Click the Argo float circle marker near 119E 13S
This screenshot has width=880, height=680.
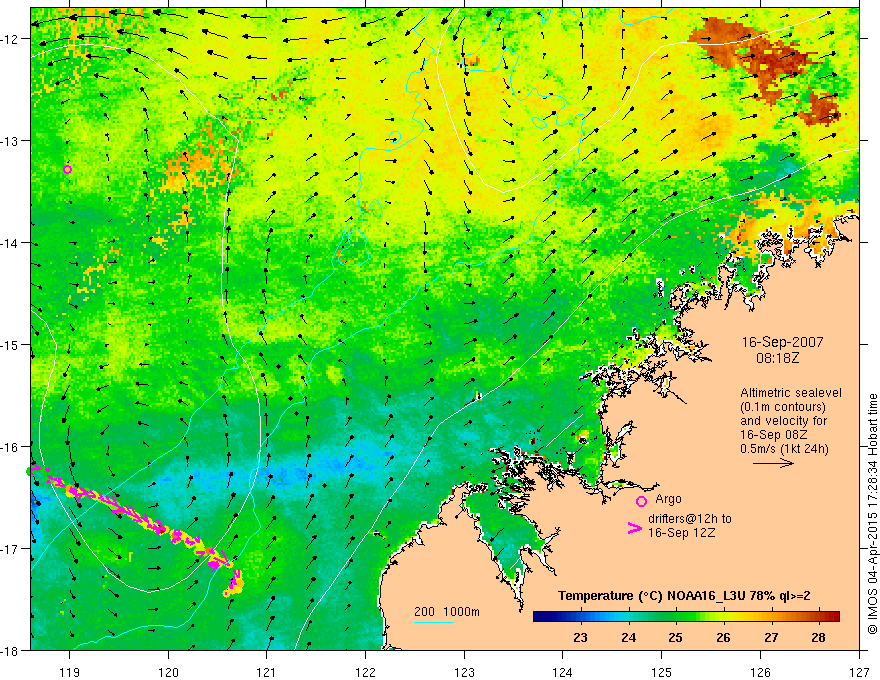(67, 169)
